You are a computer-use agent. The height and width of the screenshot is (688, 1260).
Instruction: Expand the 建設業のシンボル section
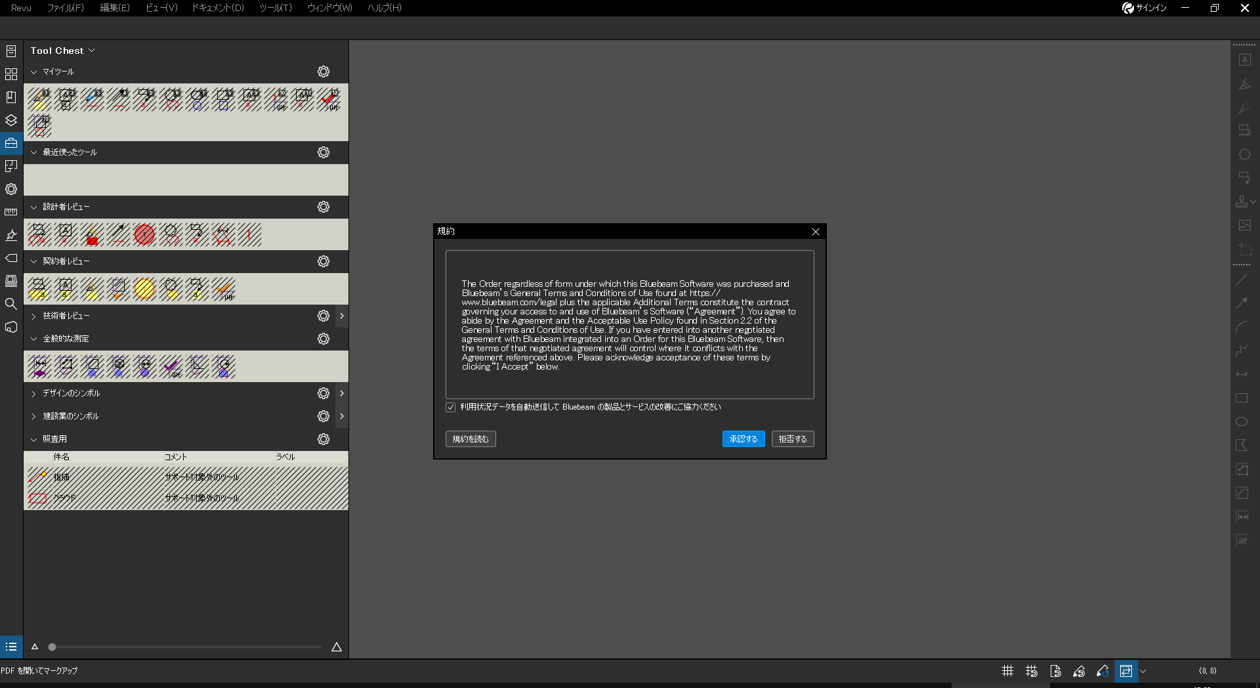click(34, 416)
